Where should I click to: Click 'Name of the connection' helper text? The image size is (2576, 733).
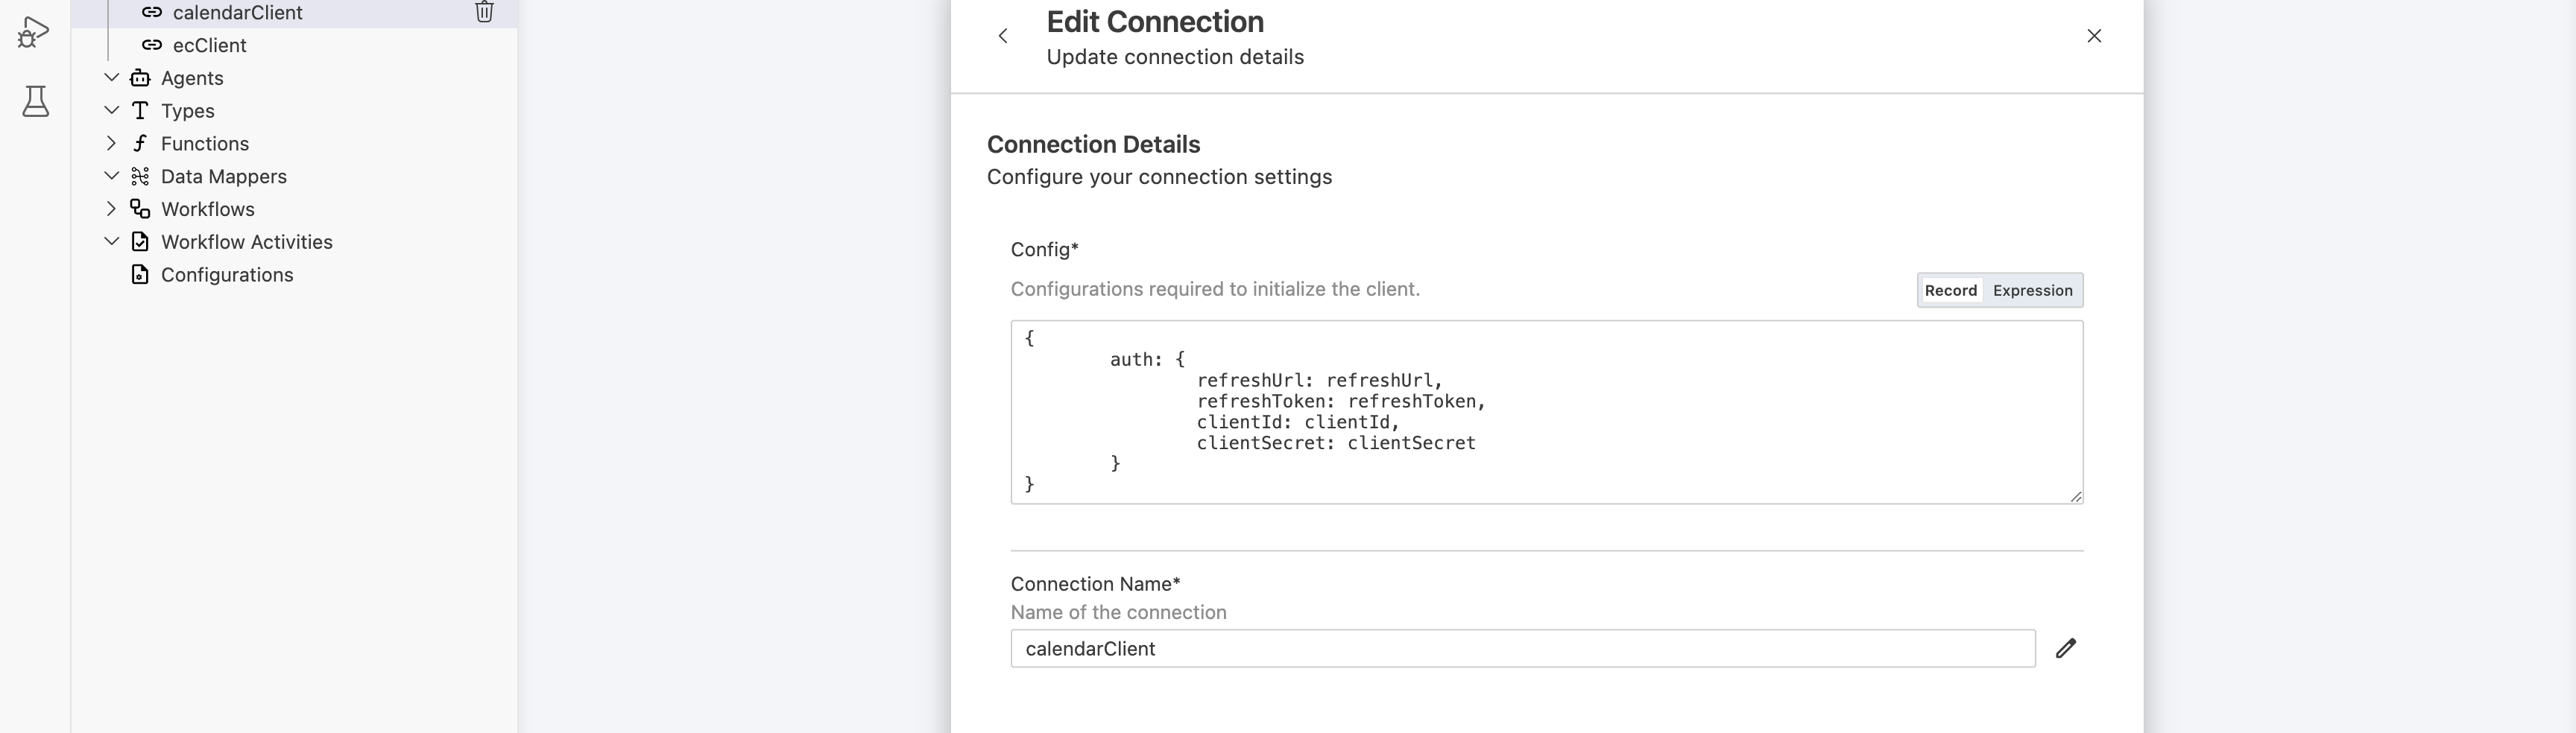coord(1118,612)
